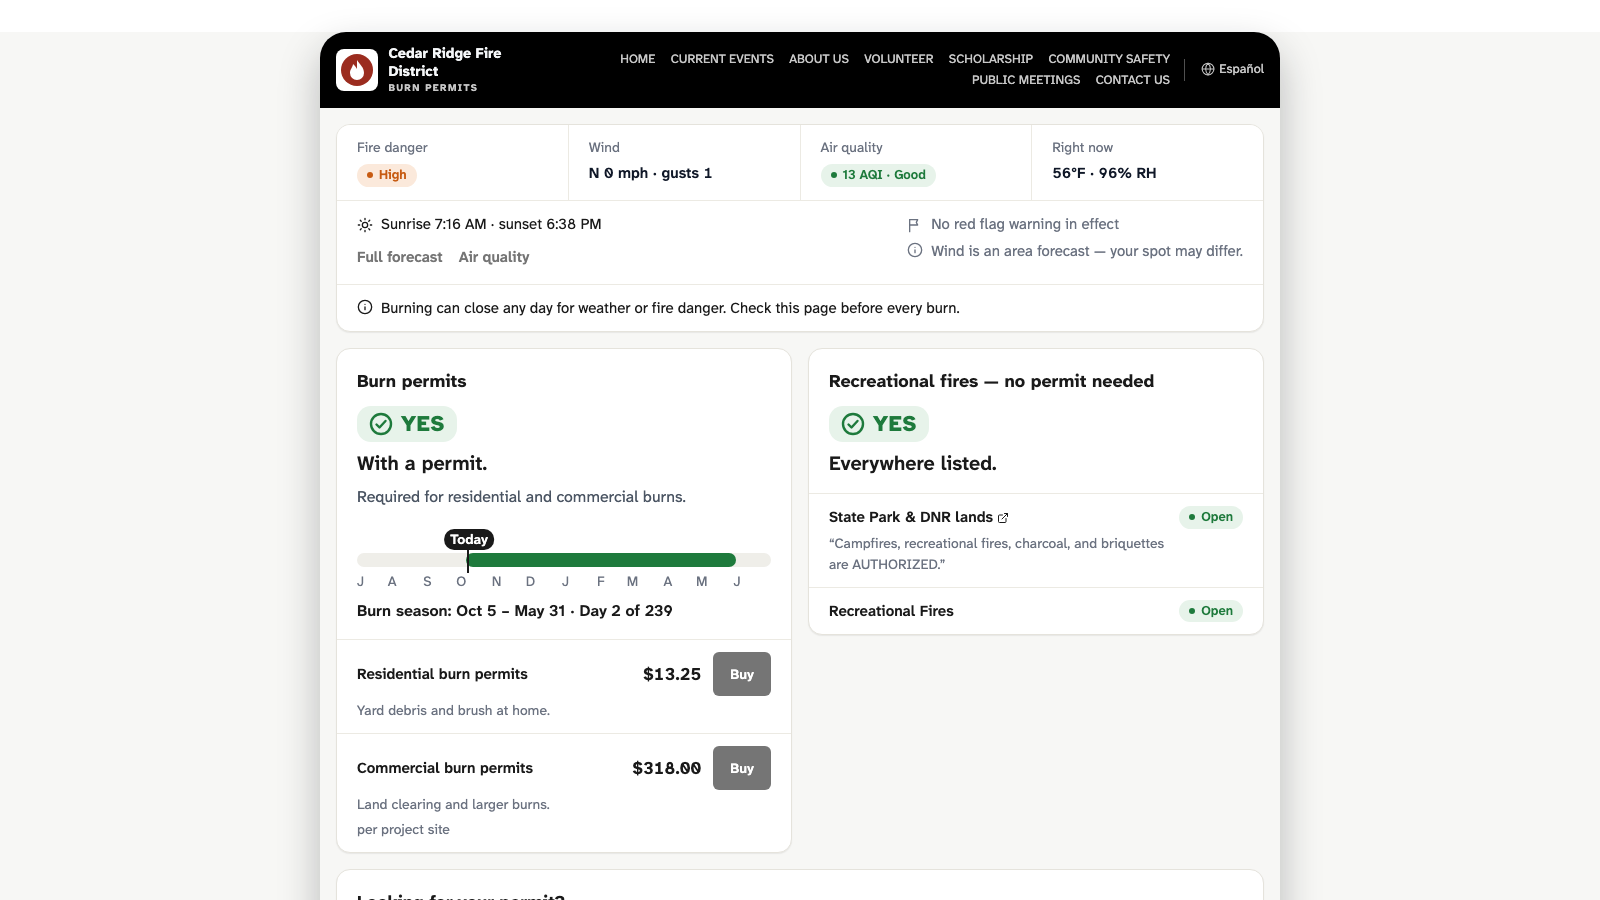Click the sun icon beside Sunrise time
This screenshot has width=1600, height=900.
coord(365,225)
